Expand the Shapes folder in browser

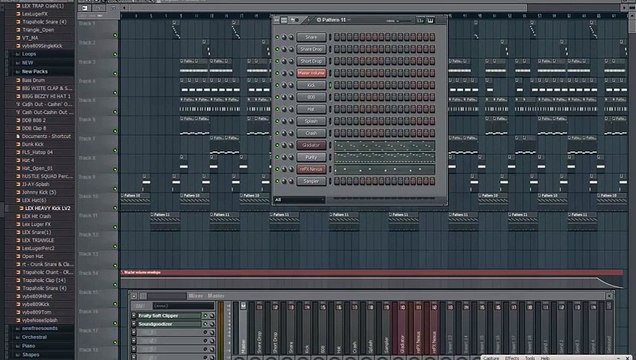[31, 355]
